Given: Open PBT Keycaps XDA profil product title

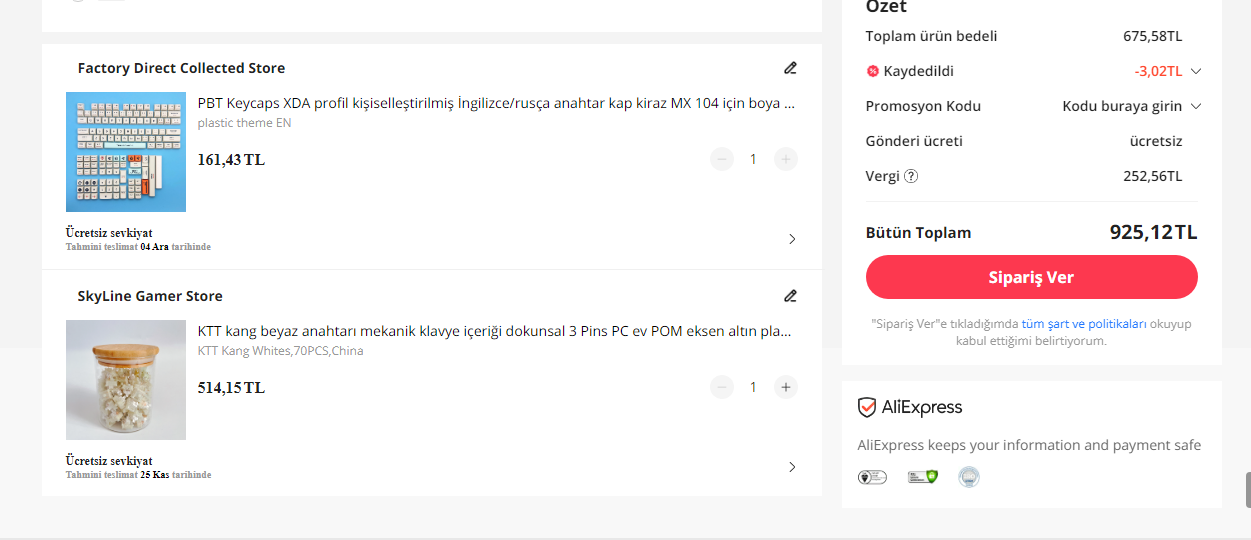Looking at the screenshot, I should coord(496,103).
